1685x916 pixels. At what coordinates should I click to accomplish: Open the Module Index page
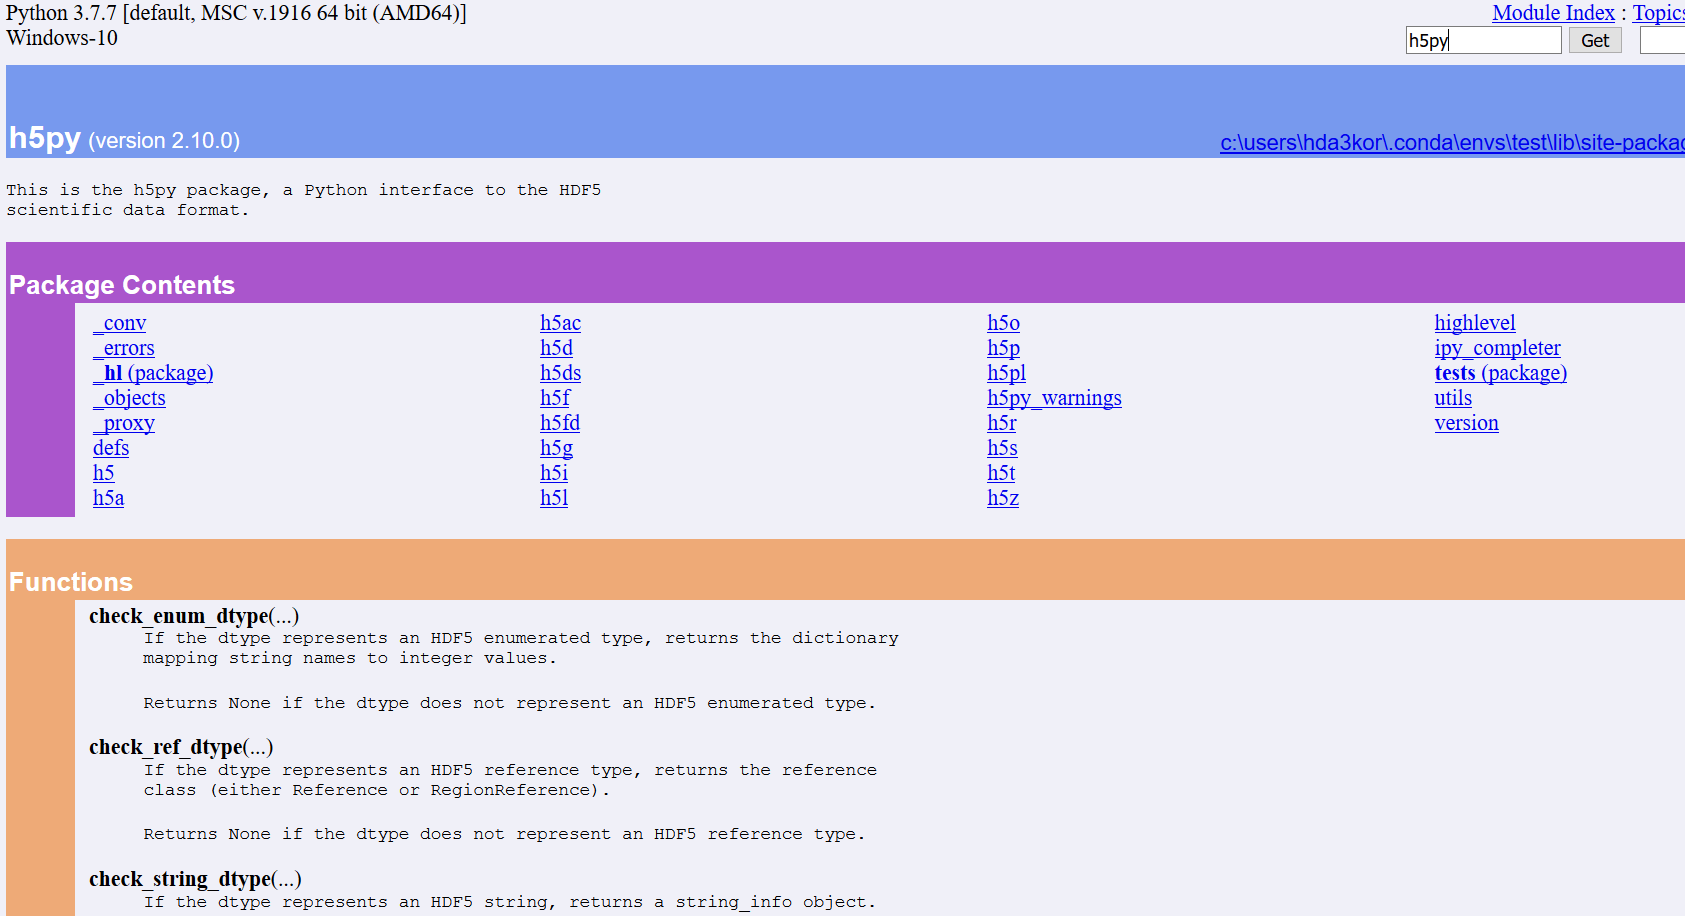[x=1553, y=13]
